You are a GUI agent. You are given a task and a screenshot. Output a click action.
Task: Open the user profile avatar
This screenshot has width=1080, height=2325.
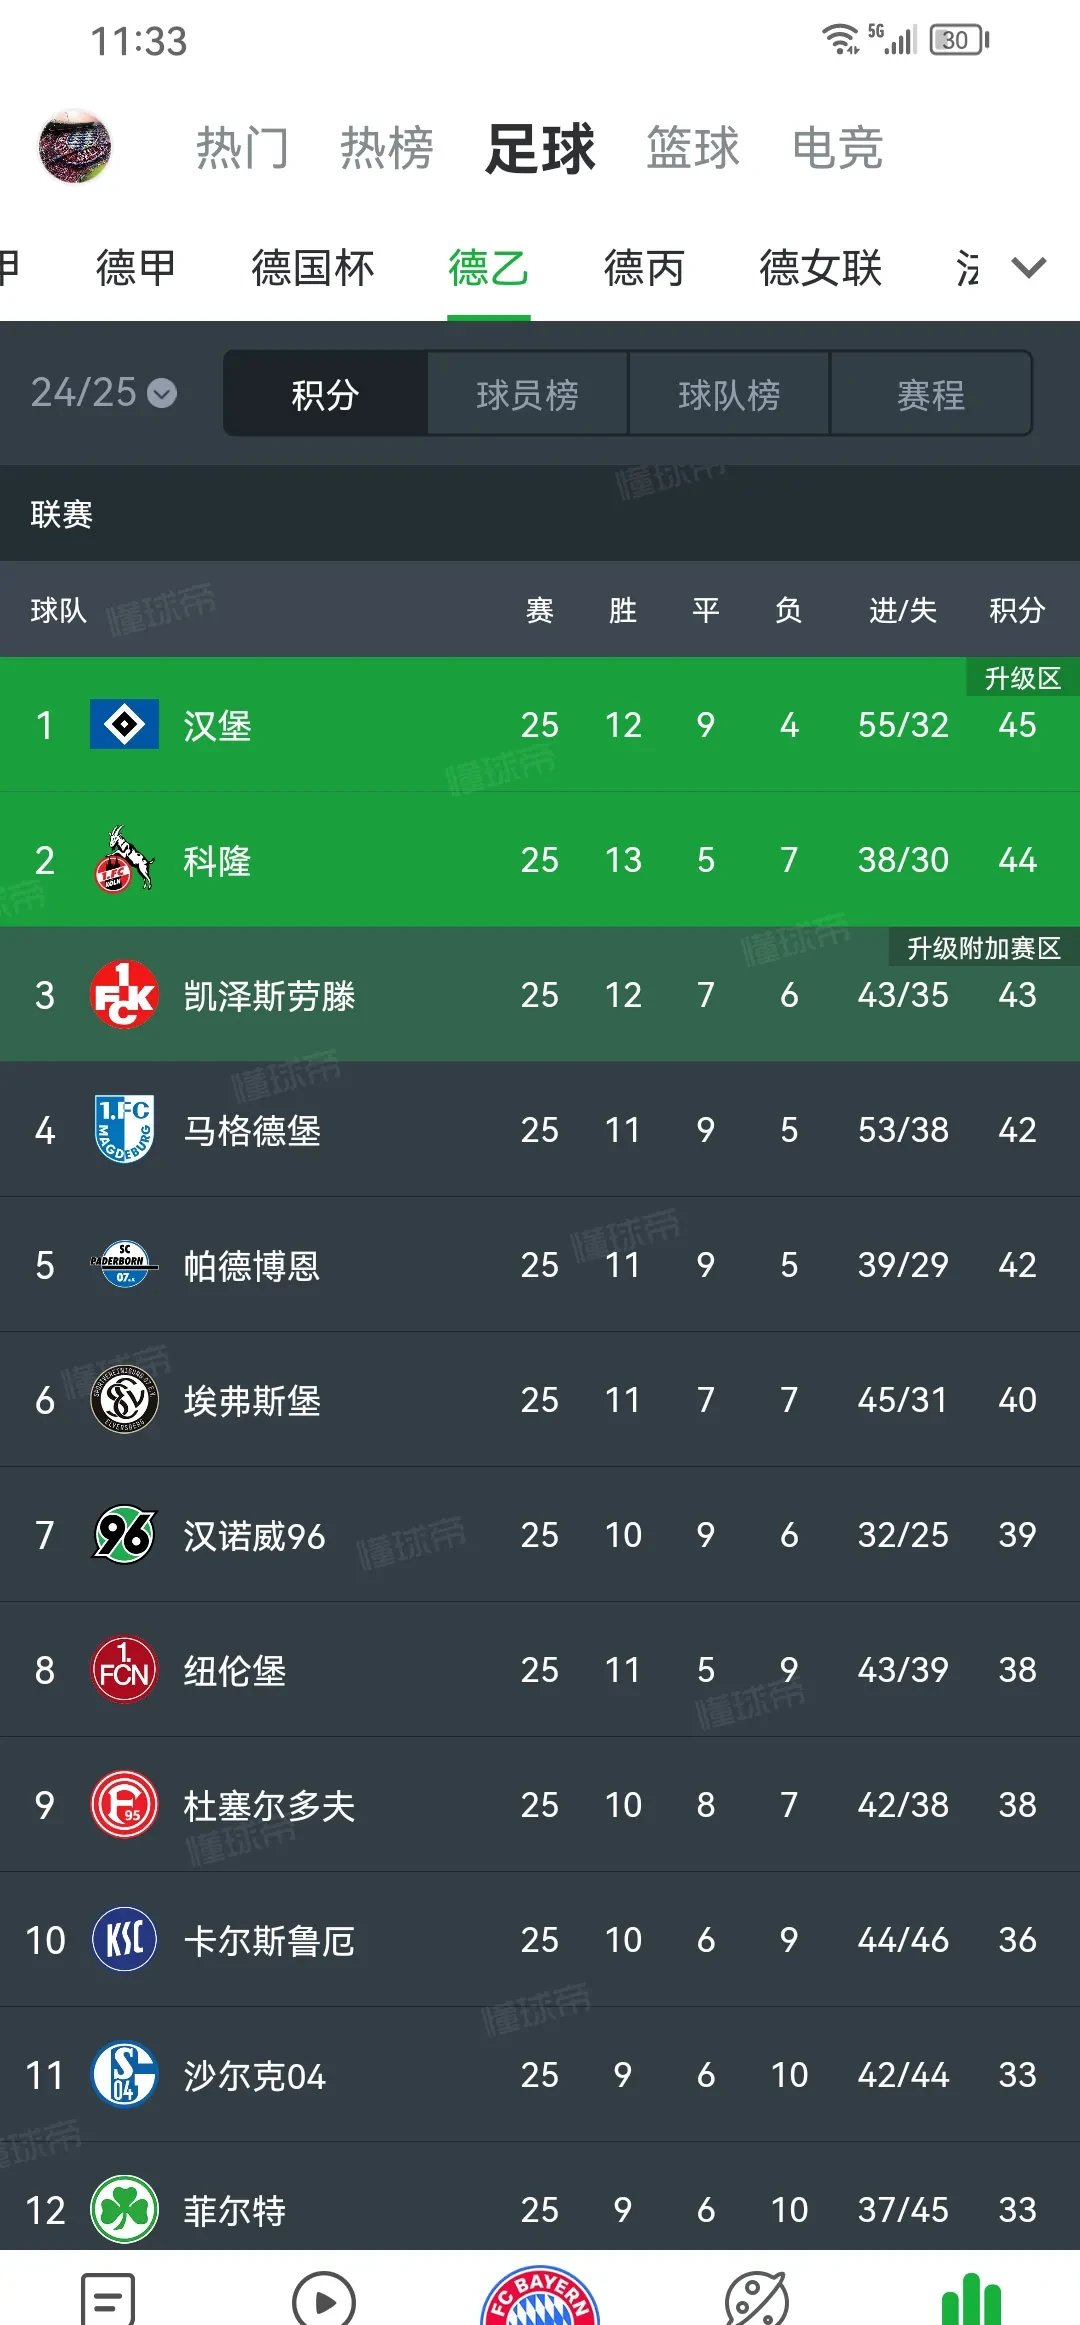[75, 148]
